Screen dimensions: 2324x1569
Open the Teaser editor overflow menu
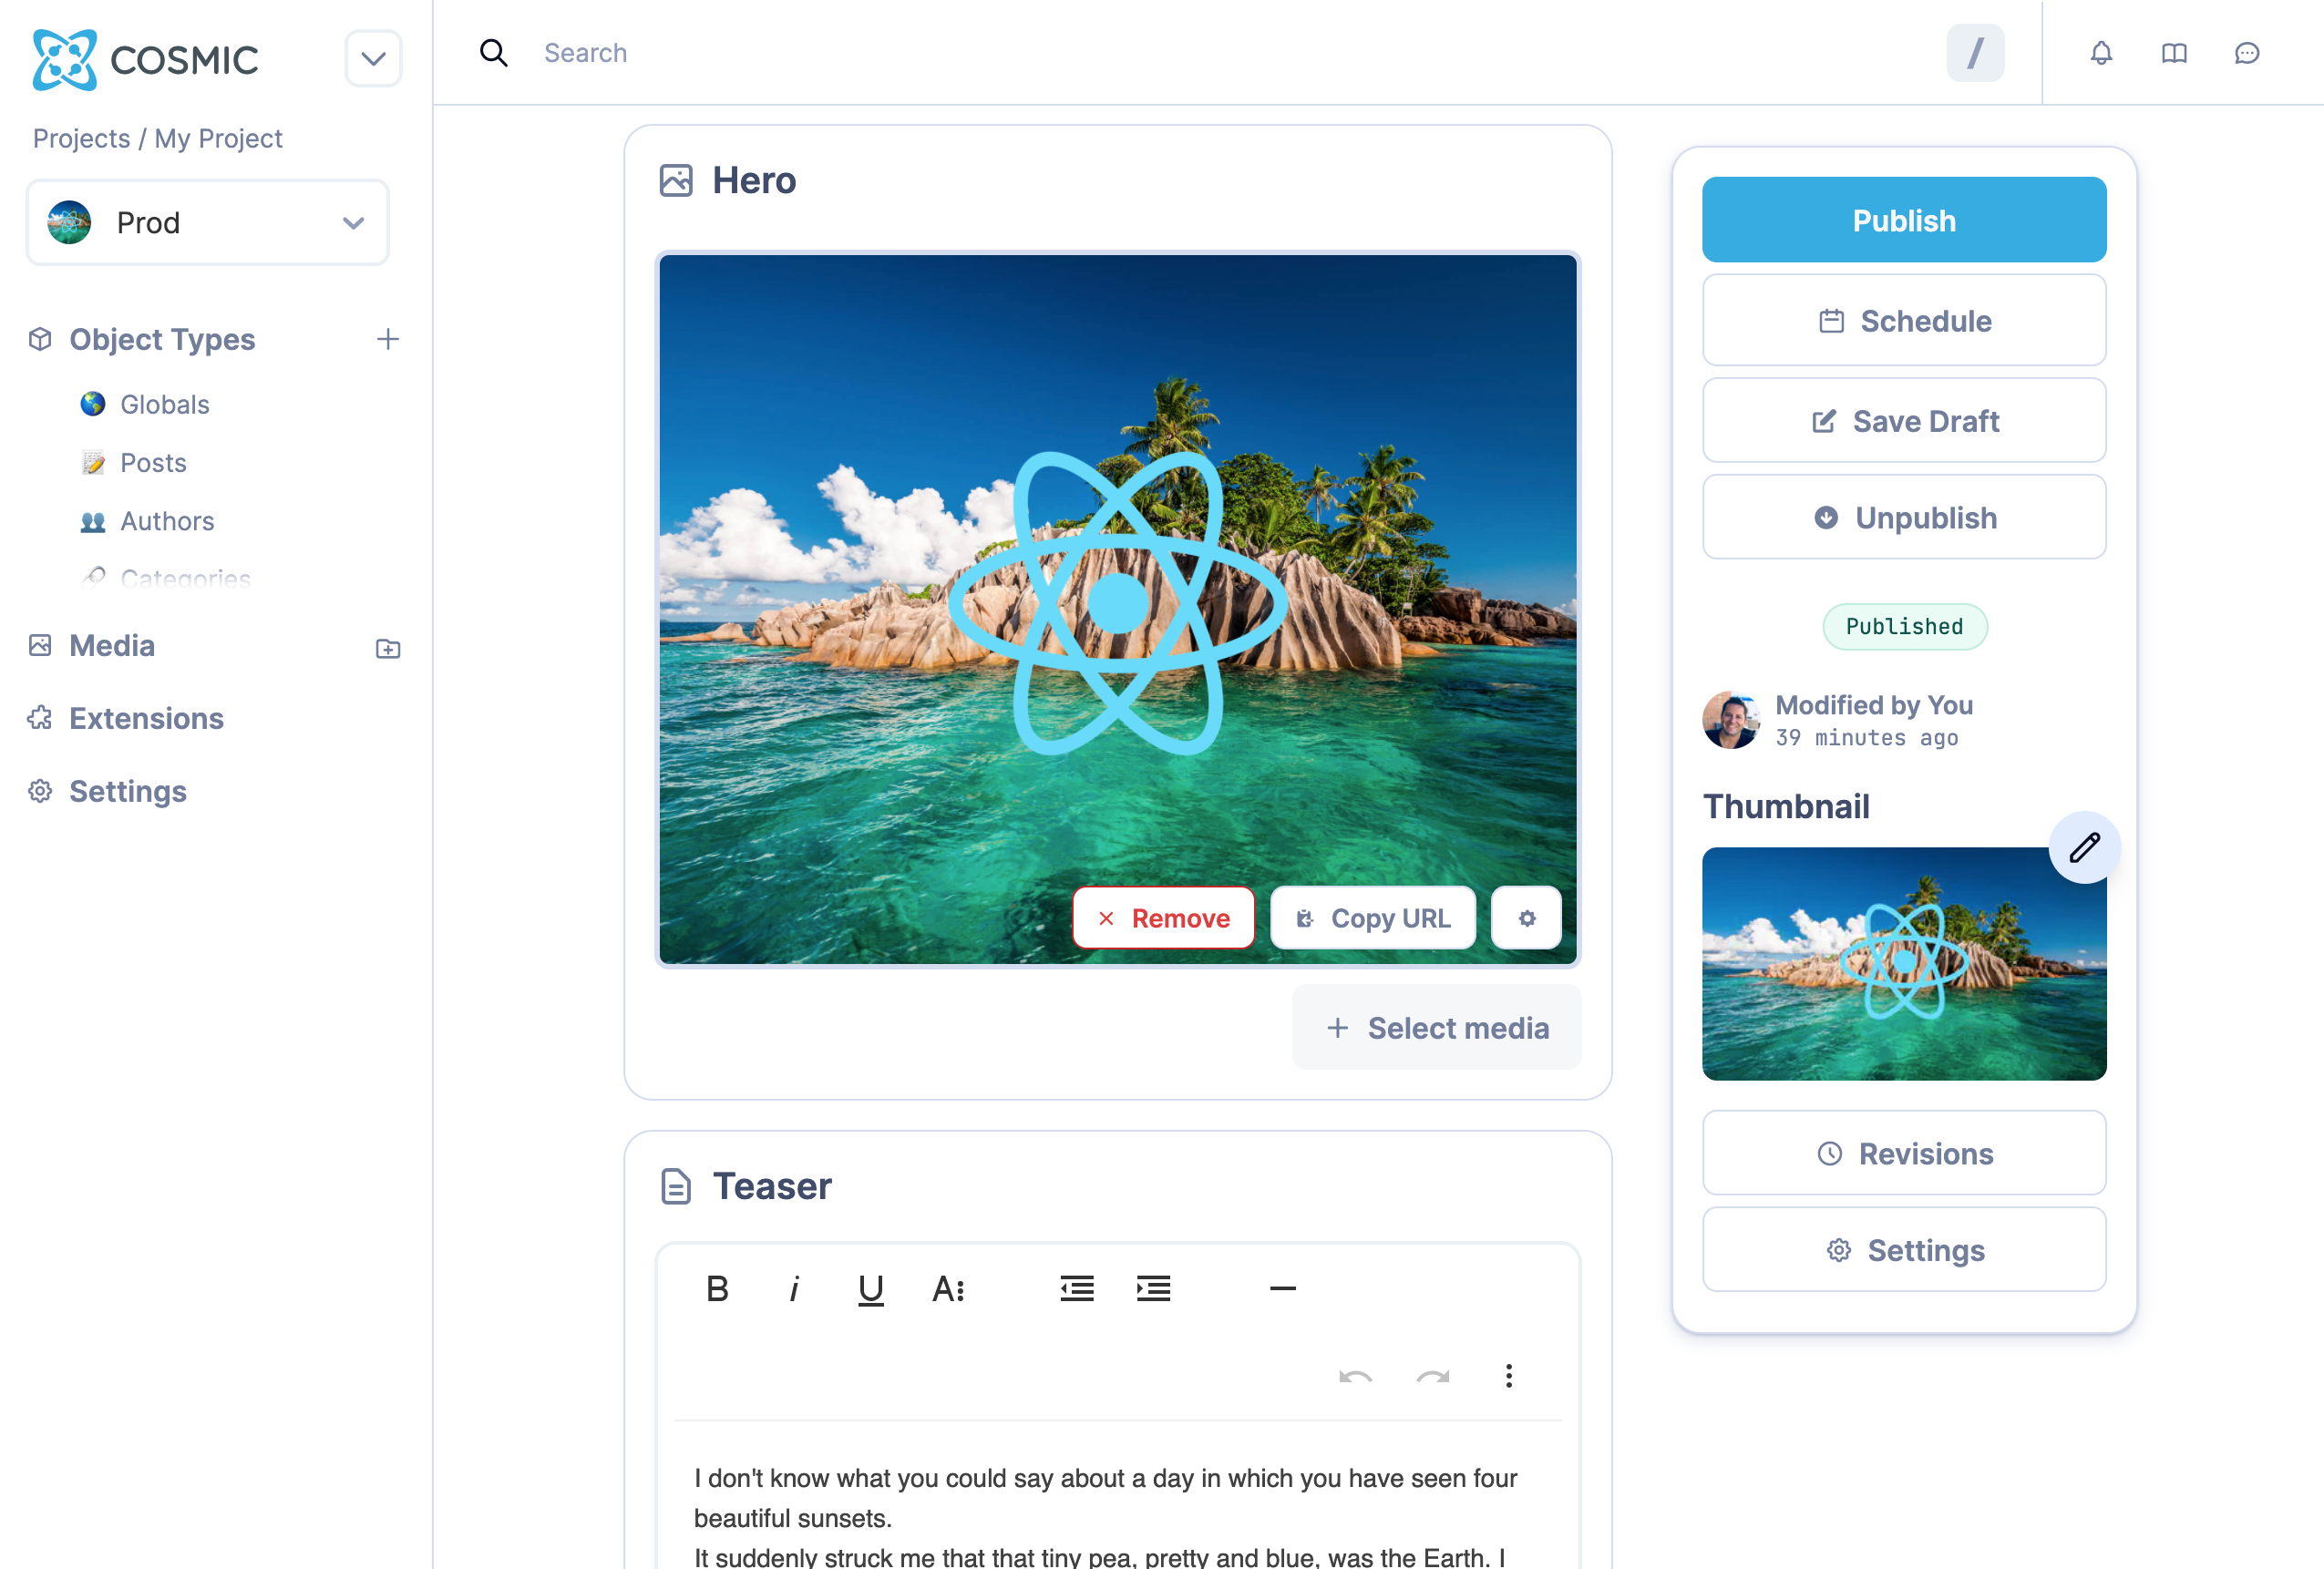coord(1509,1376)
